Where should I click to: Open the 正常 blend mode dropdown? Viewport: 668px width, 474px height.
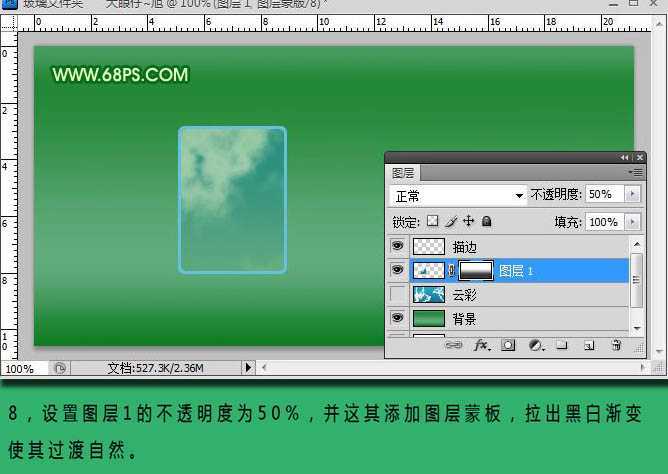click(458, 196)
